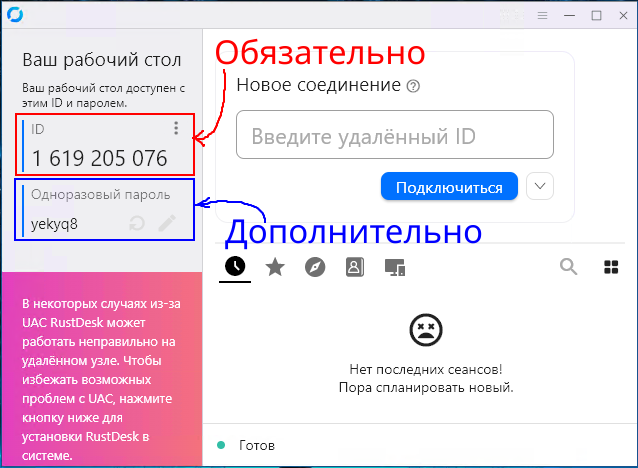638x468 pixels.
Task: Click the ID number 1 619 205 076
Action: coord(99,158)
